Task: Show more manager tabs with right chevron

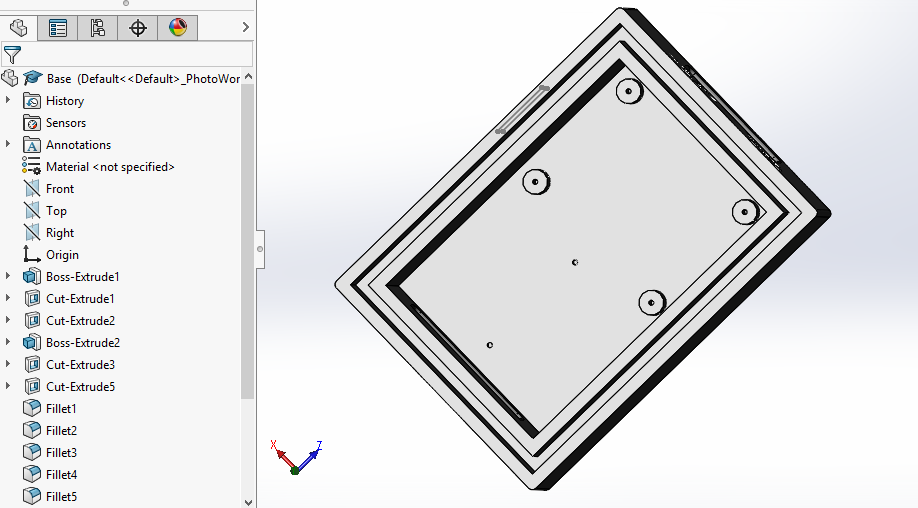Action: tap(246, 27)
